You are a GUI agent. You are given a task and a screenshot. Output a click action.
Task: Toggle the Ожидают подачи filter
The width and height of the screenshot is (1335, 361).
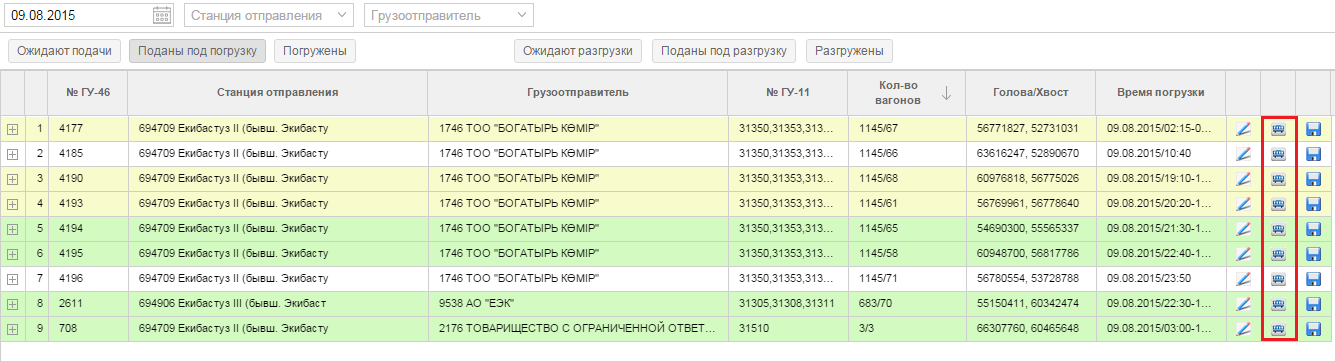pos(65,51)
